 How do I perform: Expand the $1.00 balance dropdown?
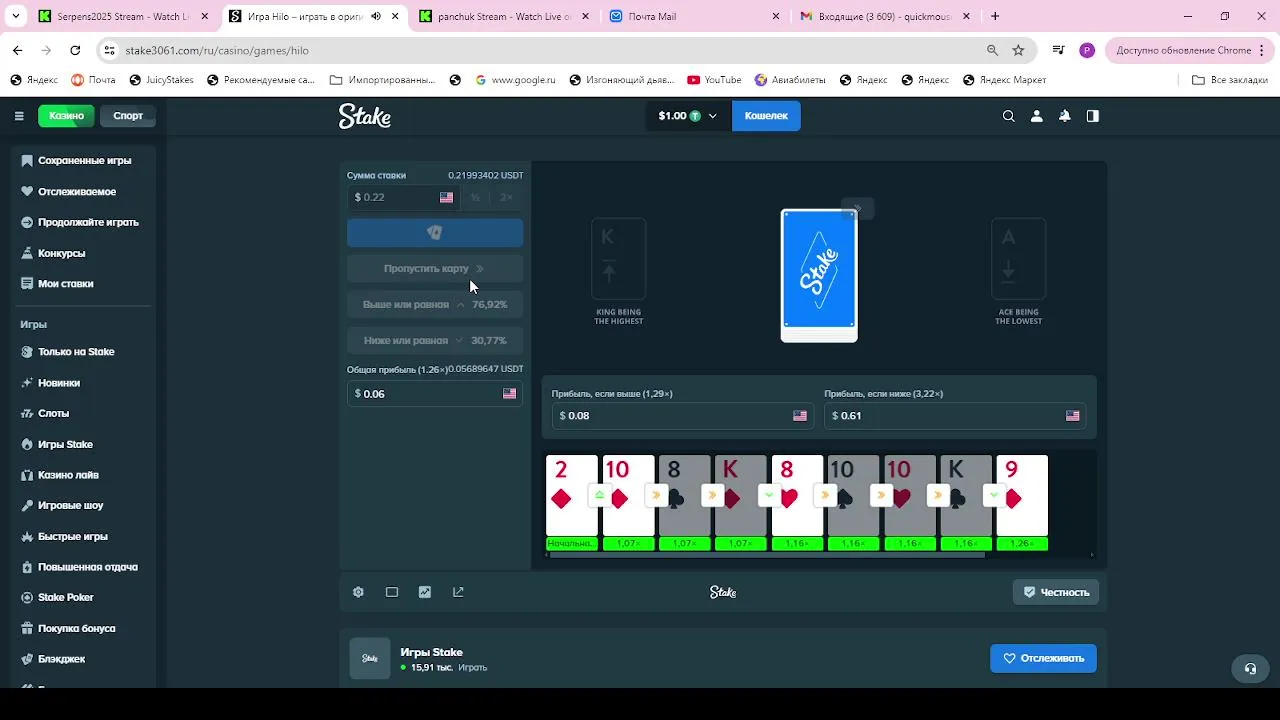[687, 116]
